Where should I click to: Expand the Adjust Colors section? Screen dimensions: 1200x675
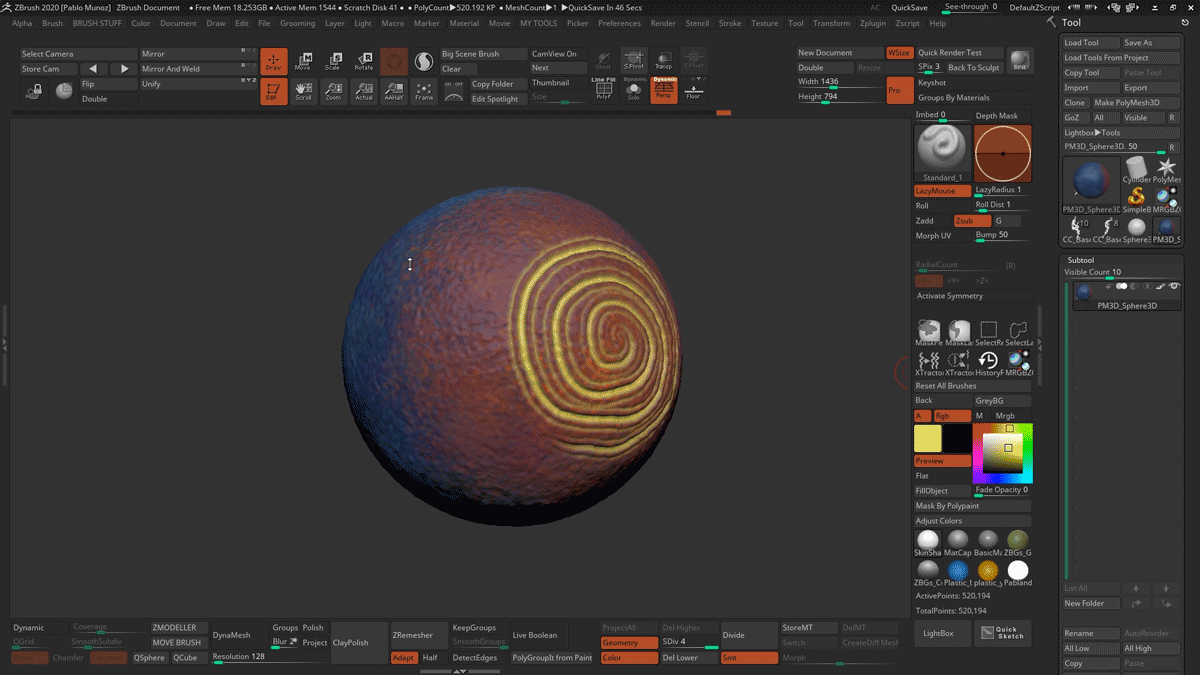point(973,521)
